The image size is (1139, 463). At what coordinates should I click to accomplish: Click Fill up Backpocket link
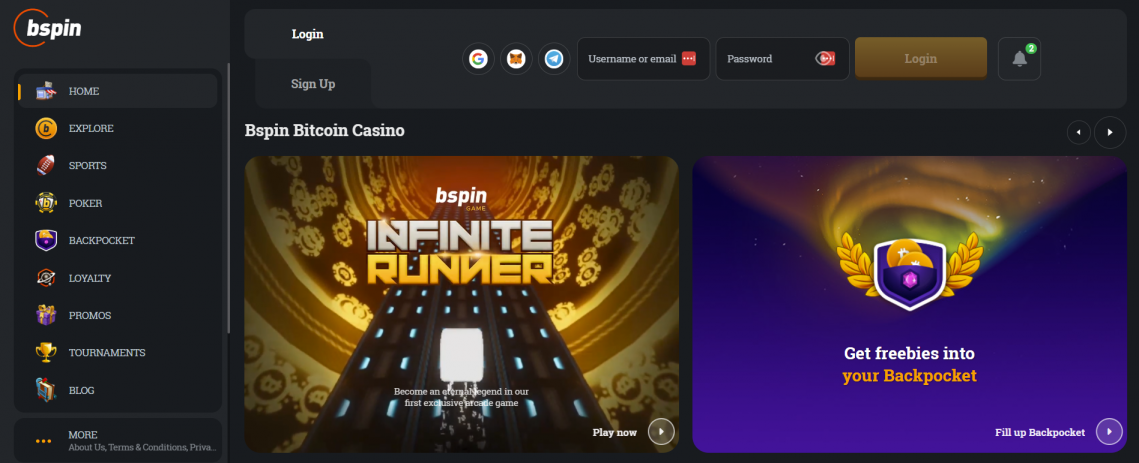(x=1040, y=432)
